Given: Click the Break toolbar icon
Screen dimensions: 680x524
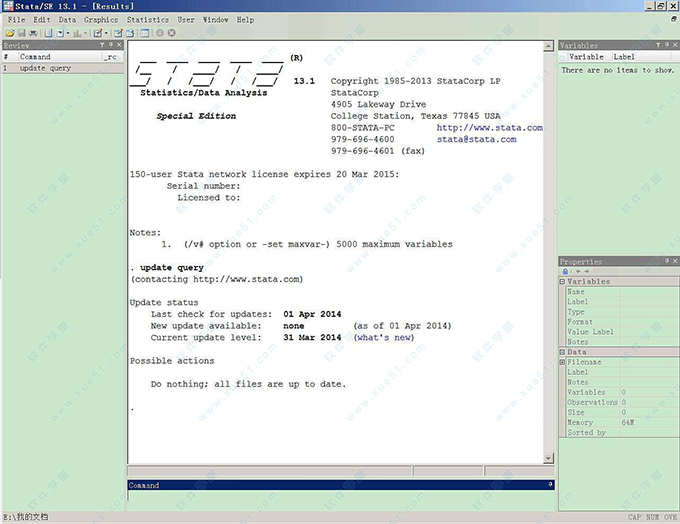Looking at the screenshot, I should pos(172,33).
